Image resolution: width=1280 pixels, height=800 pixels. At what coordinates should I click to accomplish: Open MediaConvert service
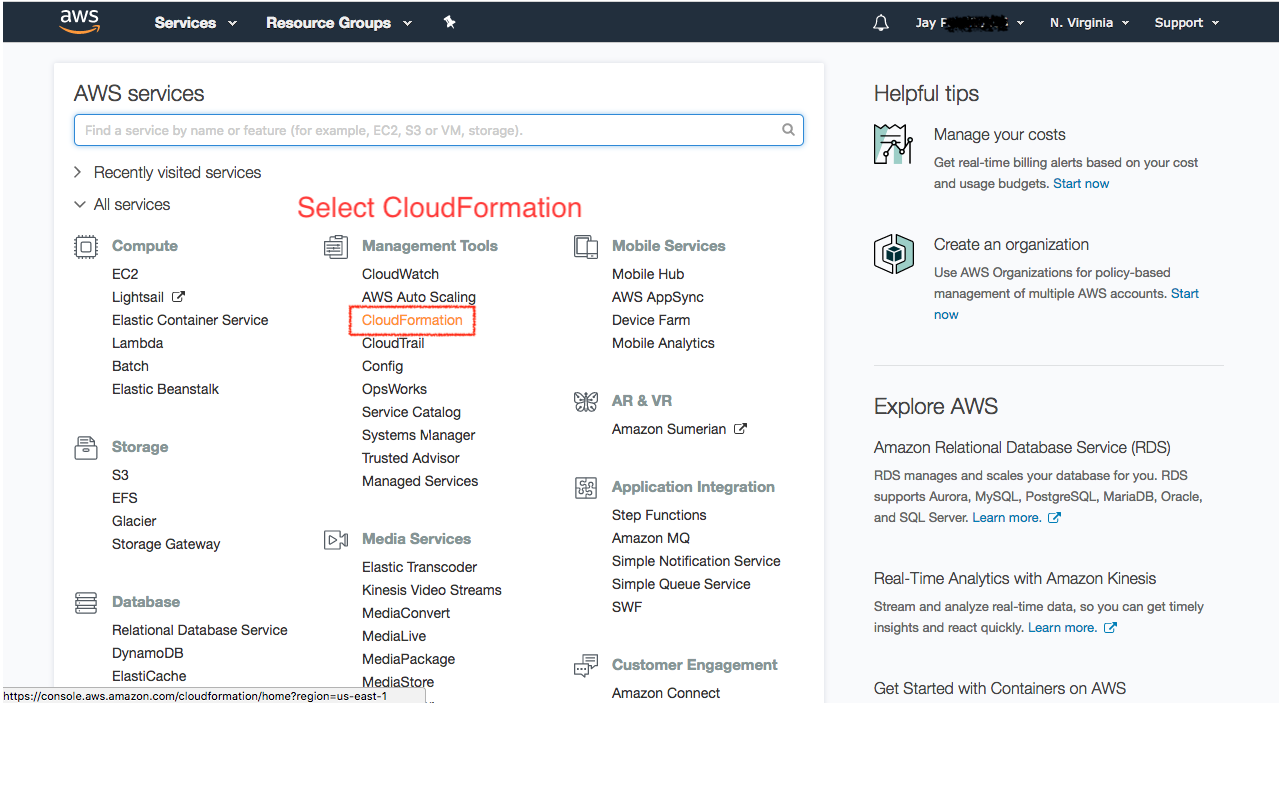406,613
